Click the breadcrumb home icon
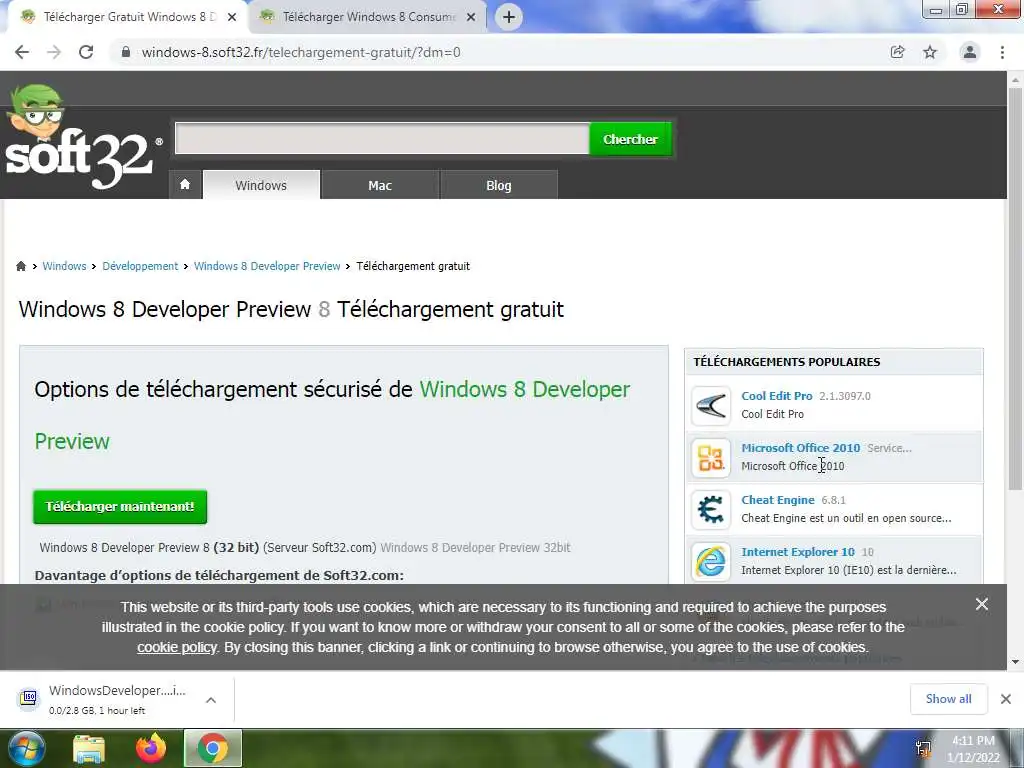1024x768 pixels. click(21, 266)
